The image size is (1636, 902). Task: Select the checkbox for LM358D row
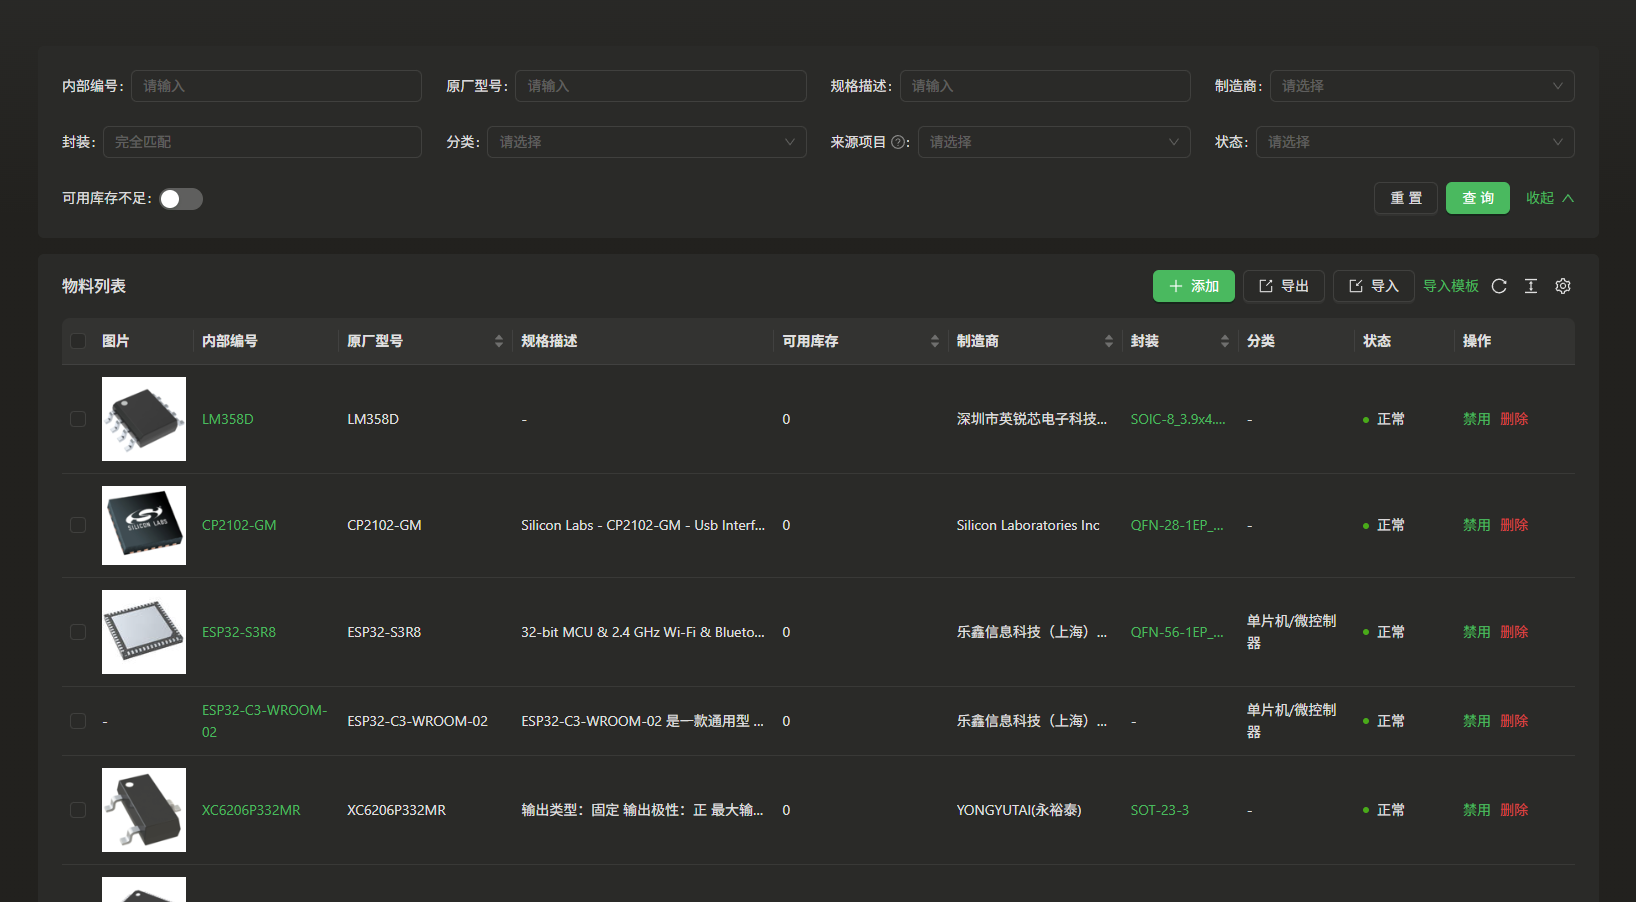tap(78, 419)
